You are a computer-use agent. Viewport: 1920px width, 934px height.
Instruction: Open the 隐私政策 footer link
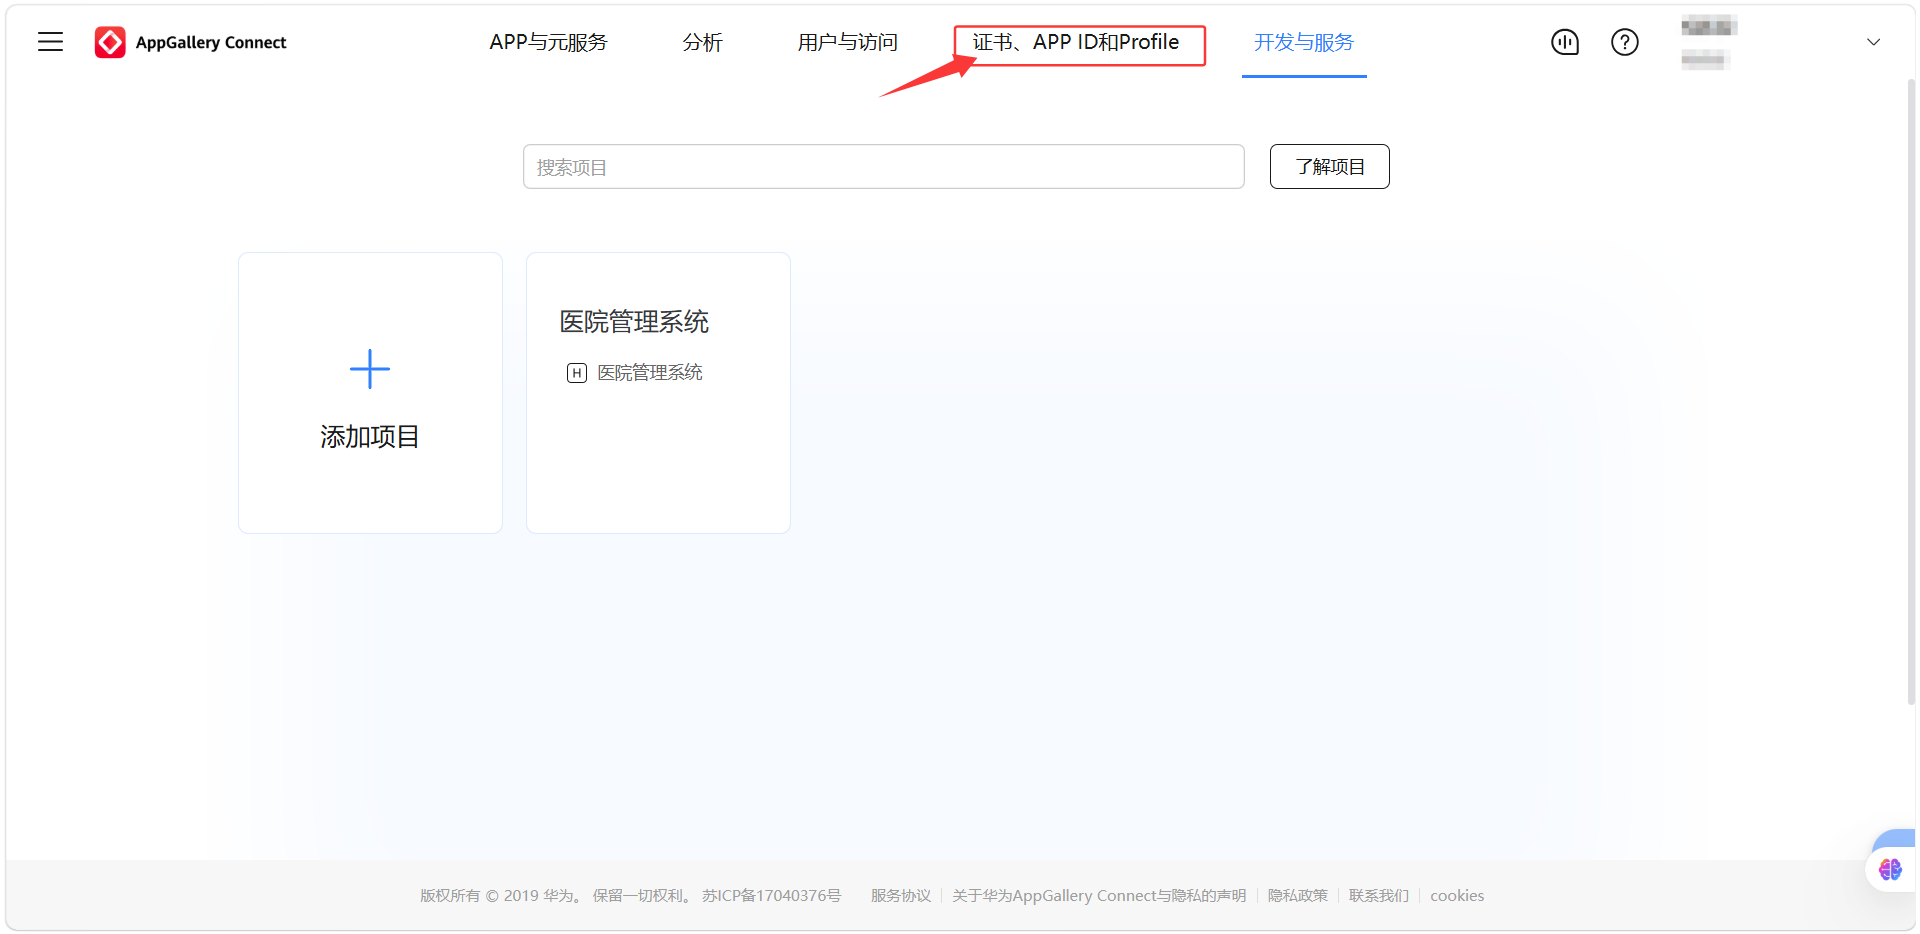point(1298,896)
